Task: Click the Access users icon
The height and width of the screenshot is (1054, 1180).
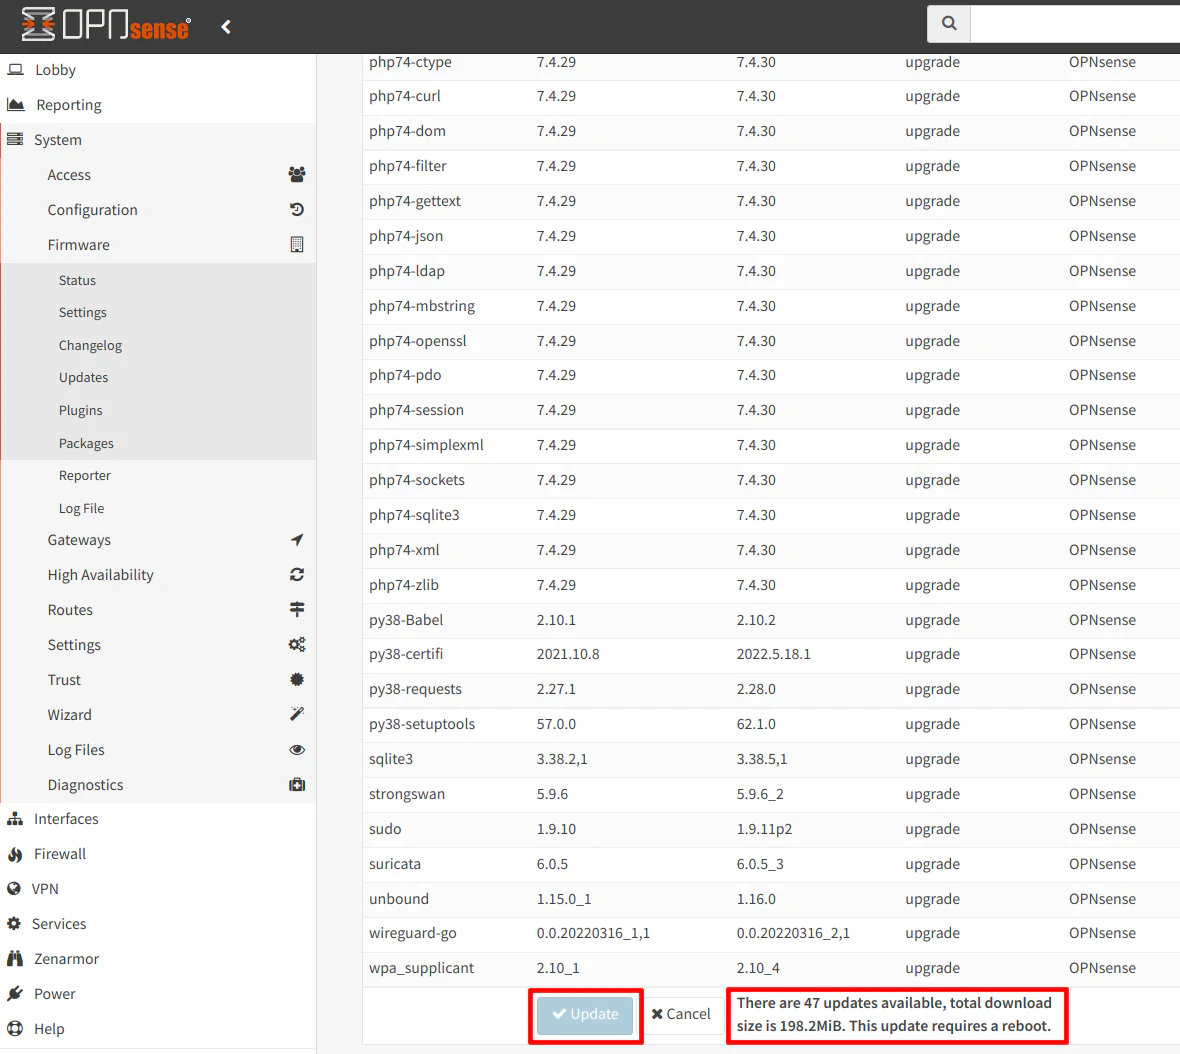Action: (x=297, y=175)
